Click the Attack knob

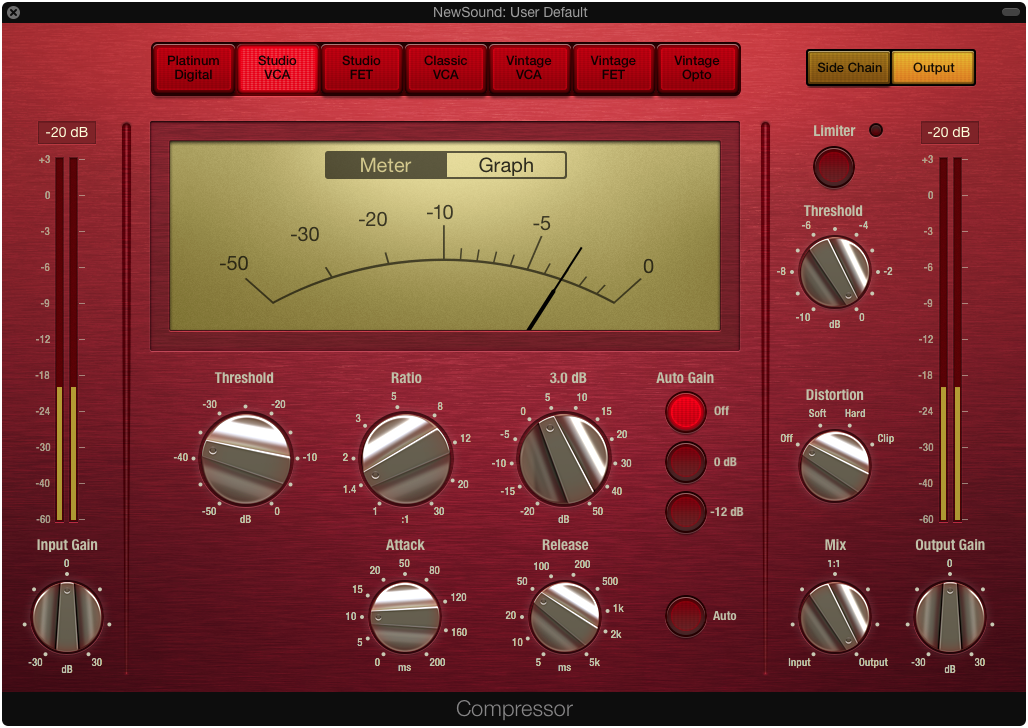point(405,618)
